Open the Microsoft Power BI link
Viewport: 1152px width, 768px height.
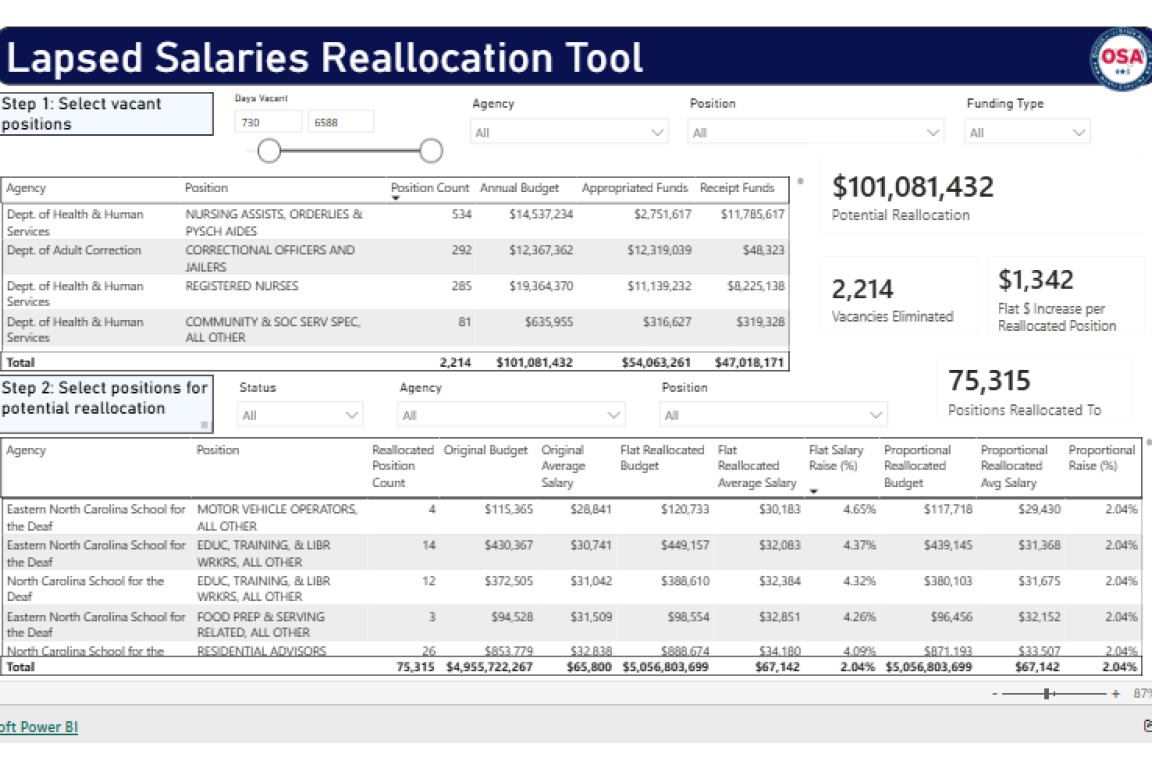click(x=39, y=727)
